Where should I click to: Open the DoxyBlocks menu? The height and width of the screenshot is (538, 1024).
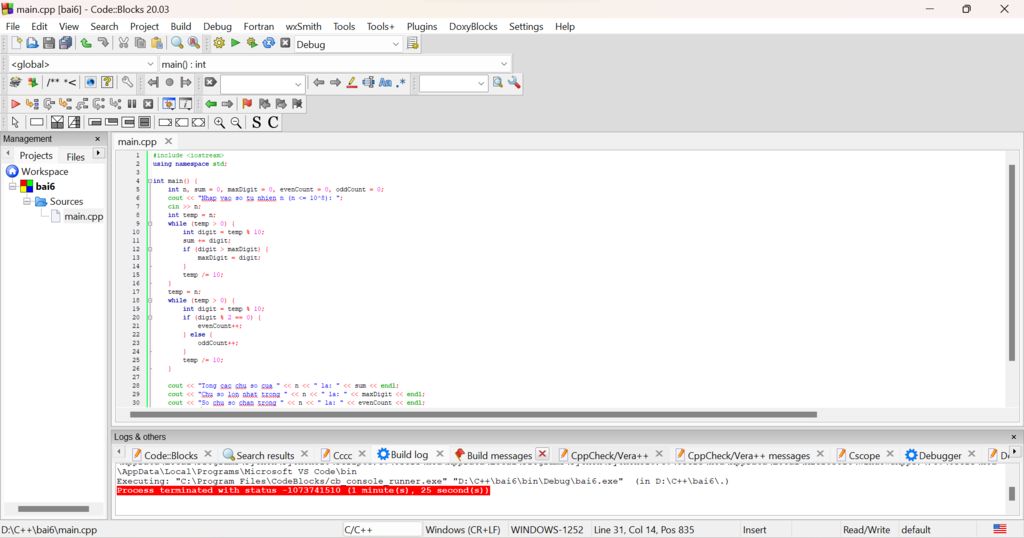click(473, 26)
